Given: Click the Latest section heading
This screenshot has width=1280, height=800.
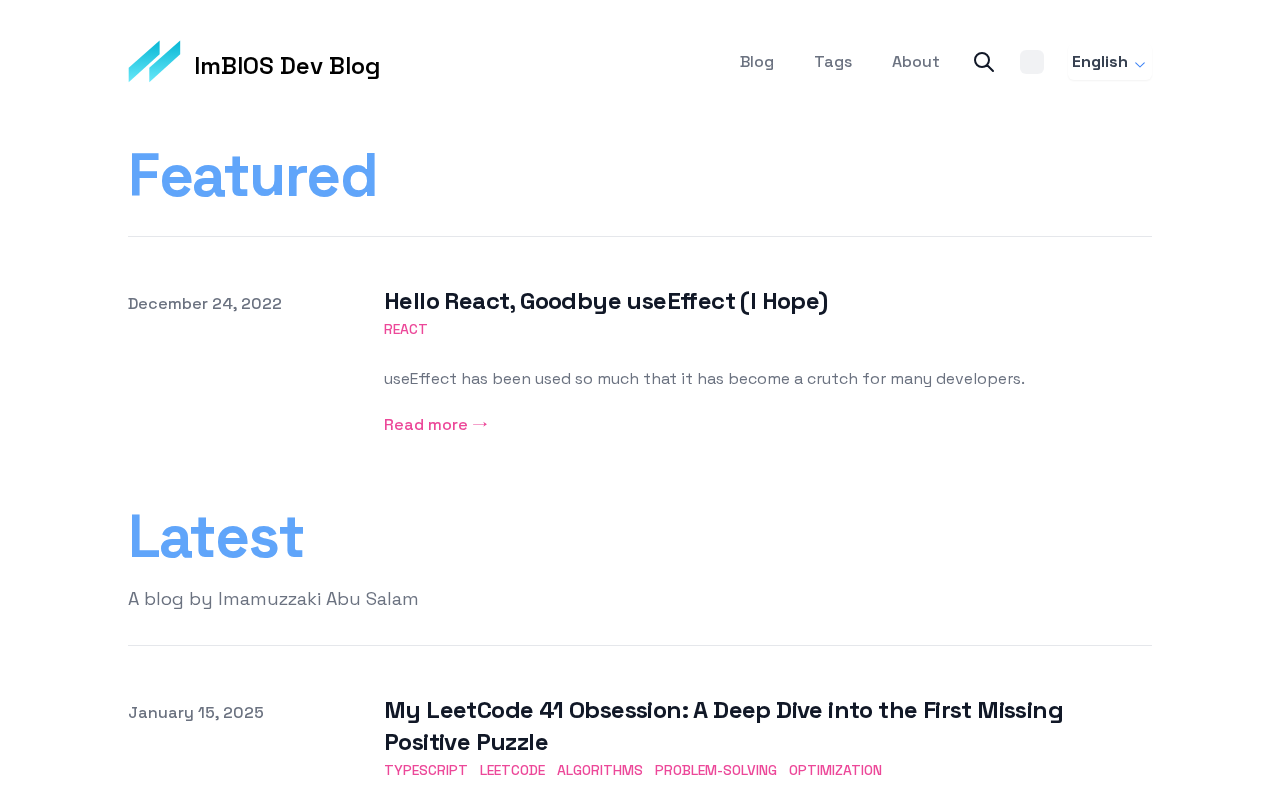Looking at the screenshot, I should (216, 537).
